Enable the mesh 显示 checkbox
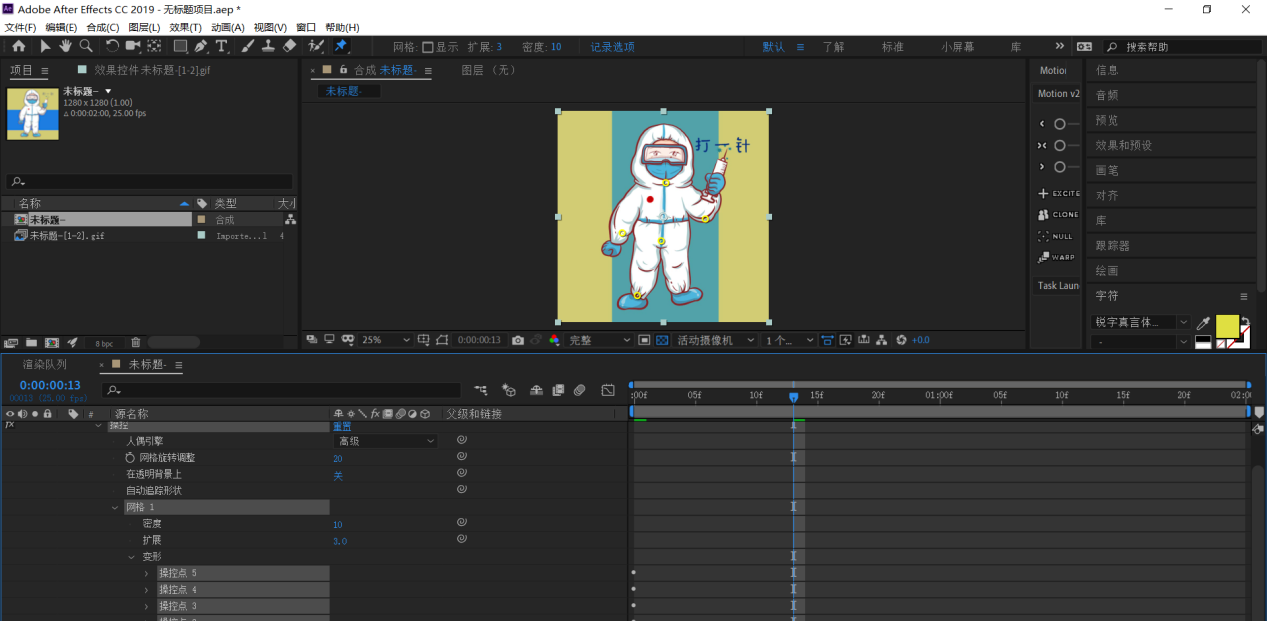The height and width of the screenshot is (621, 1267). tap(428, 47)
